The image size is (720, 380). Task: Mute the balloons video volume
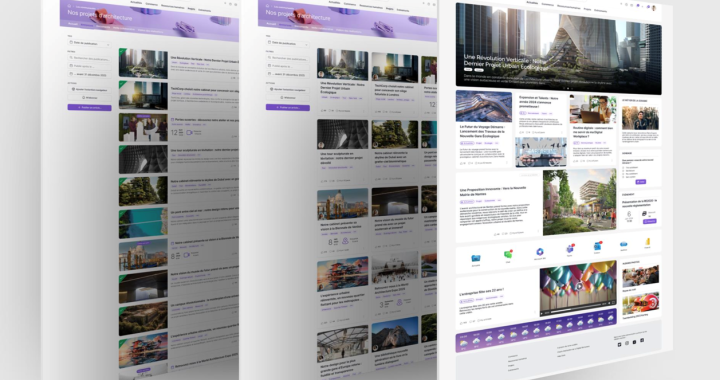[x=609, y=303]
